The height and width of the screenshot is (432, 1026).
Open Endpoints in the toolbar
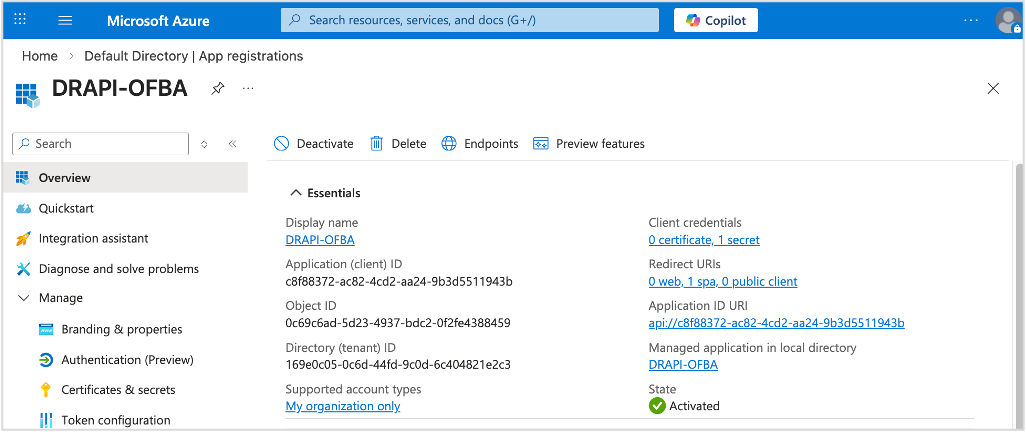point(480,144)
